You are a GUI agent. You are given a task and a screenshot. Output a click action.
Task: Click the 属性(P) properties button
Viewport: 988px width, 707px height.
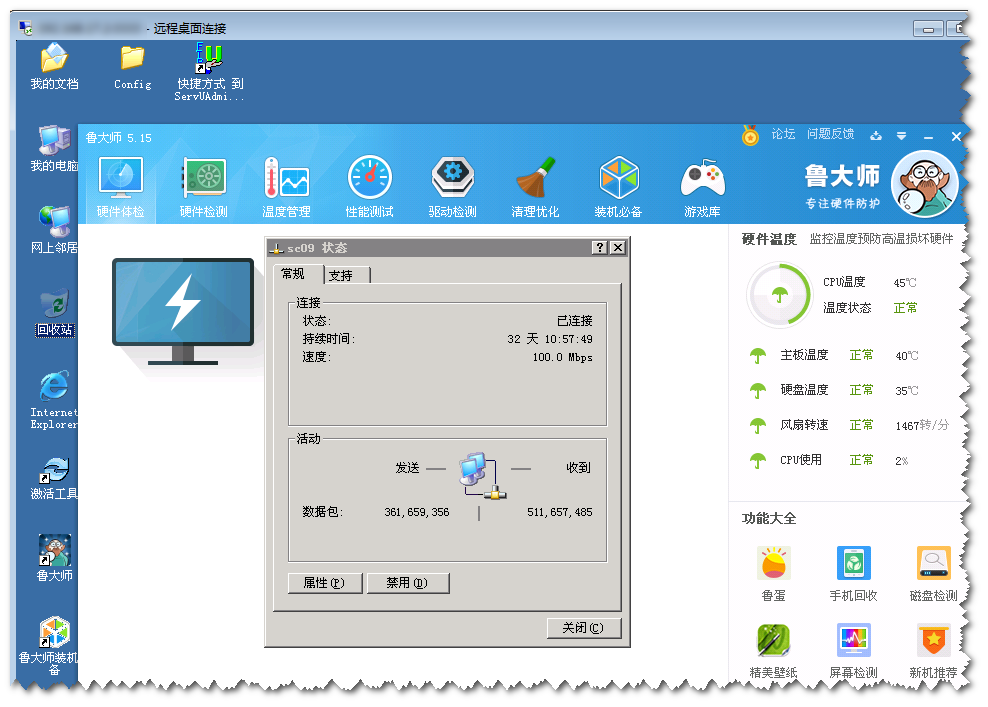click(324, 583)
